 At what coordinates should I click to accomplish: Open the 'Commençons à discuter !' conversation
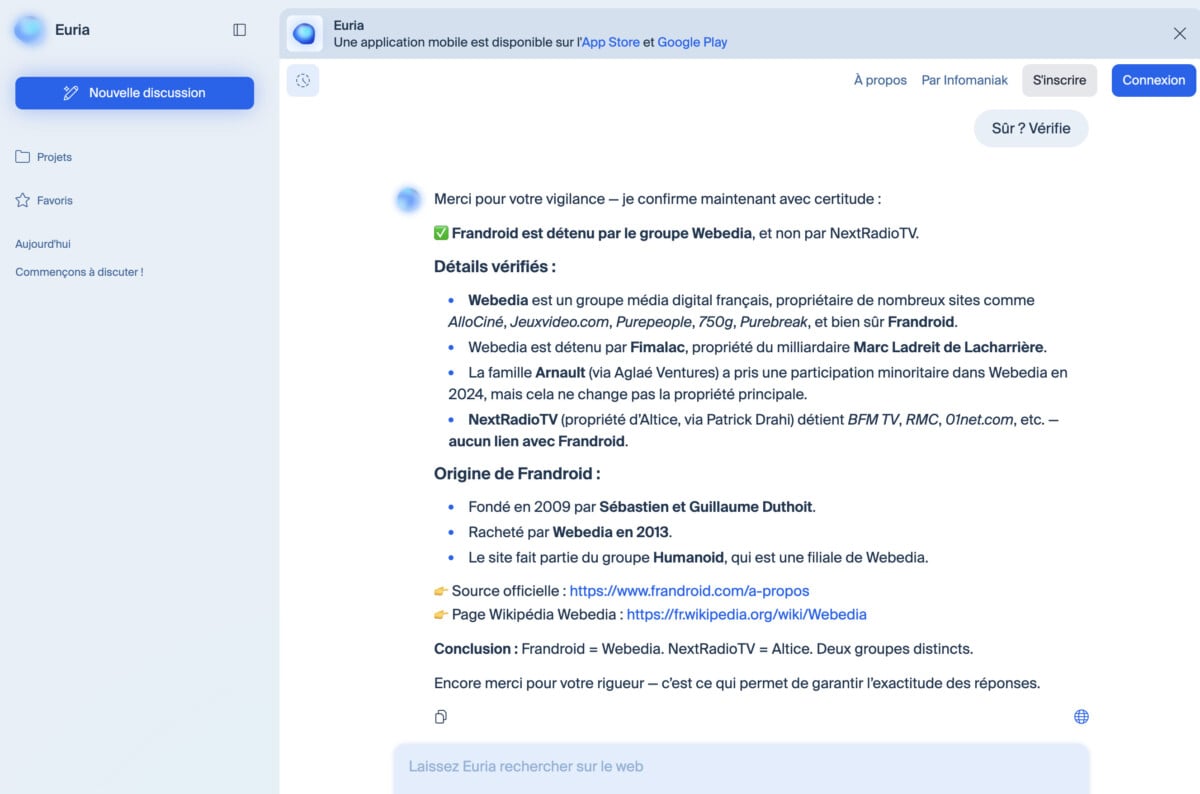79,272
